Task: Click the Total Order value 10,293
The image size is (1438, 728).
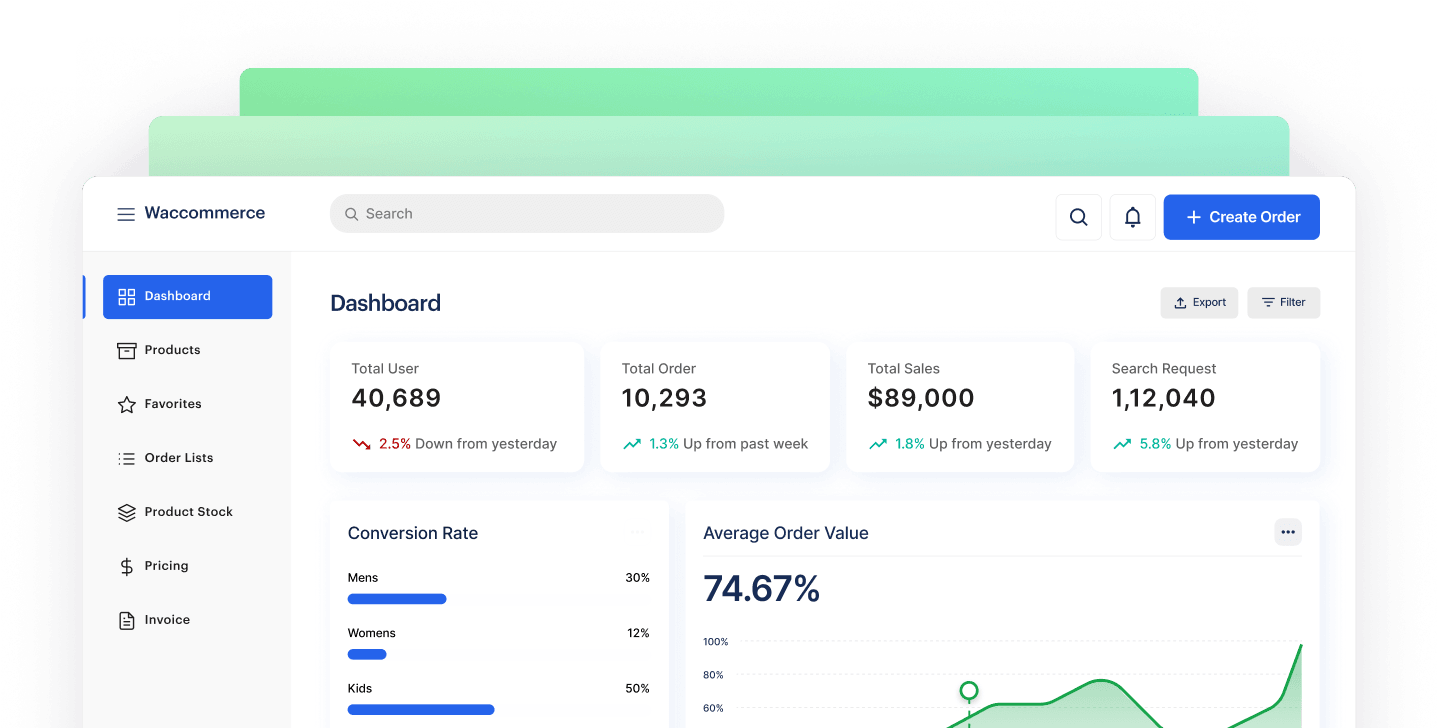Action: coord(665,398)
